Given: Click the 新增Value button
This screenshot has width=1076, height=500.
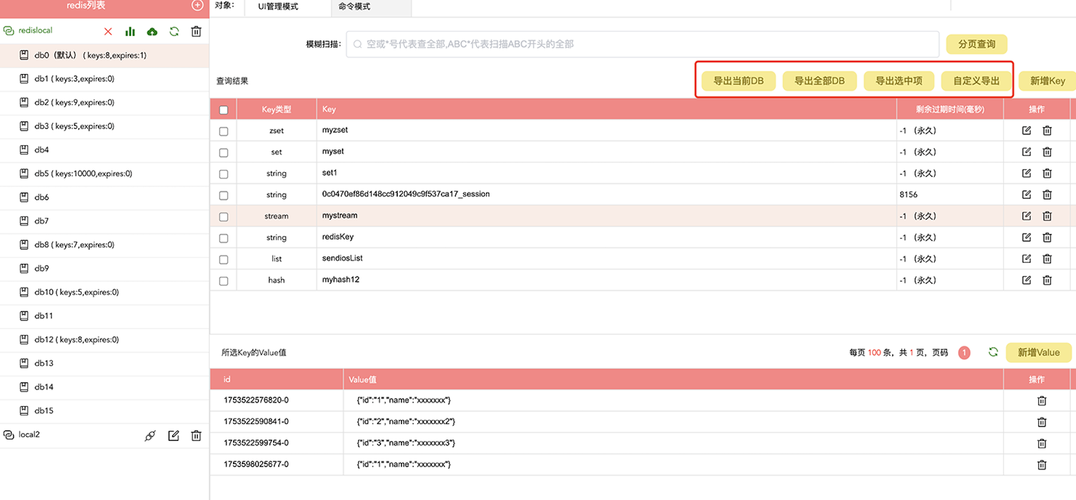Looking at the screenshot, I should coord(1038,353).
